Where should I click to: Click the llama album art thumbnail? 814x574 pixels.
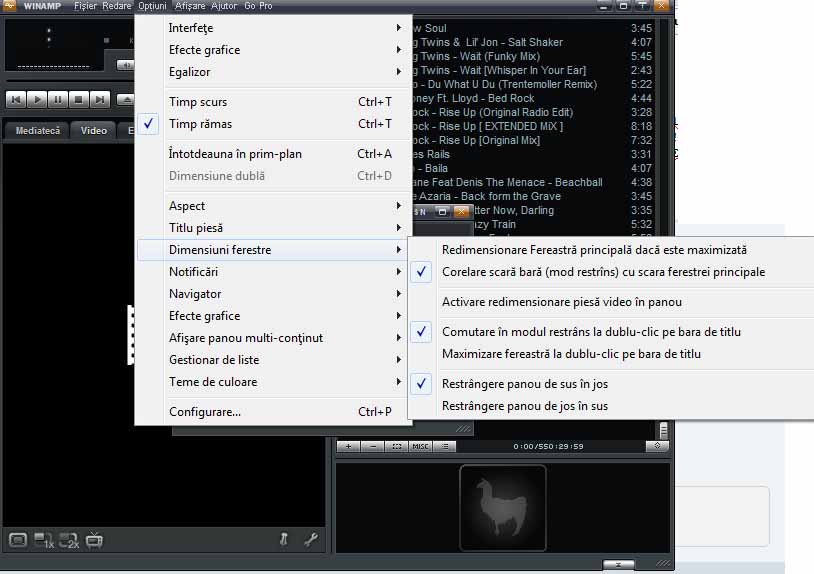[503, 508]
